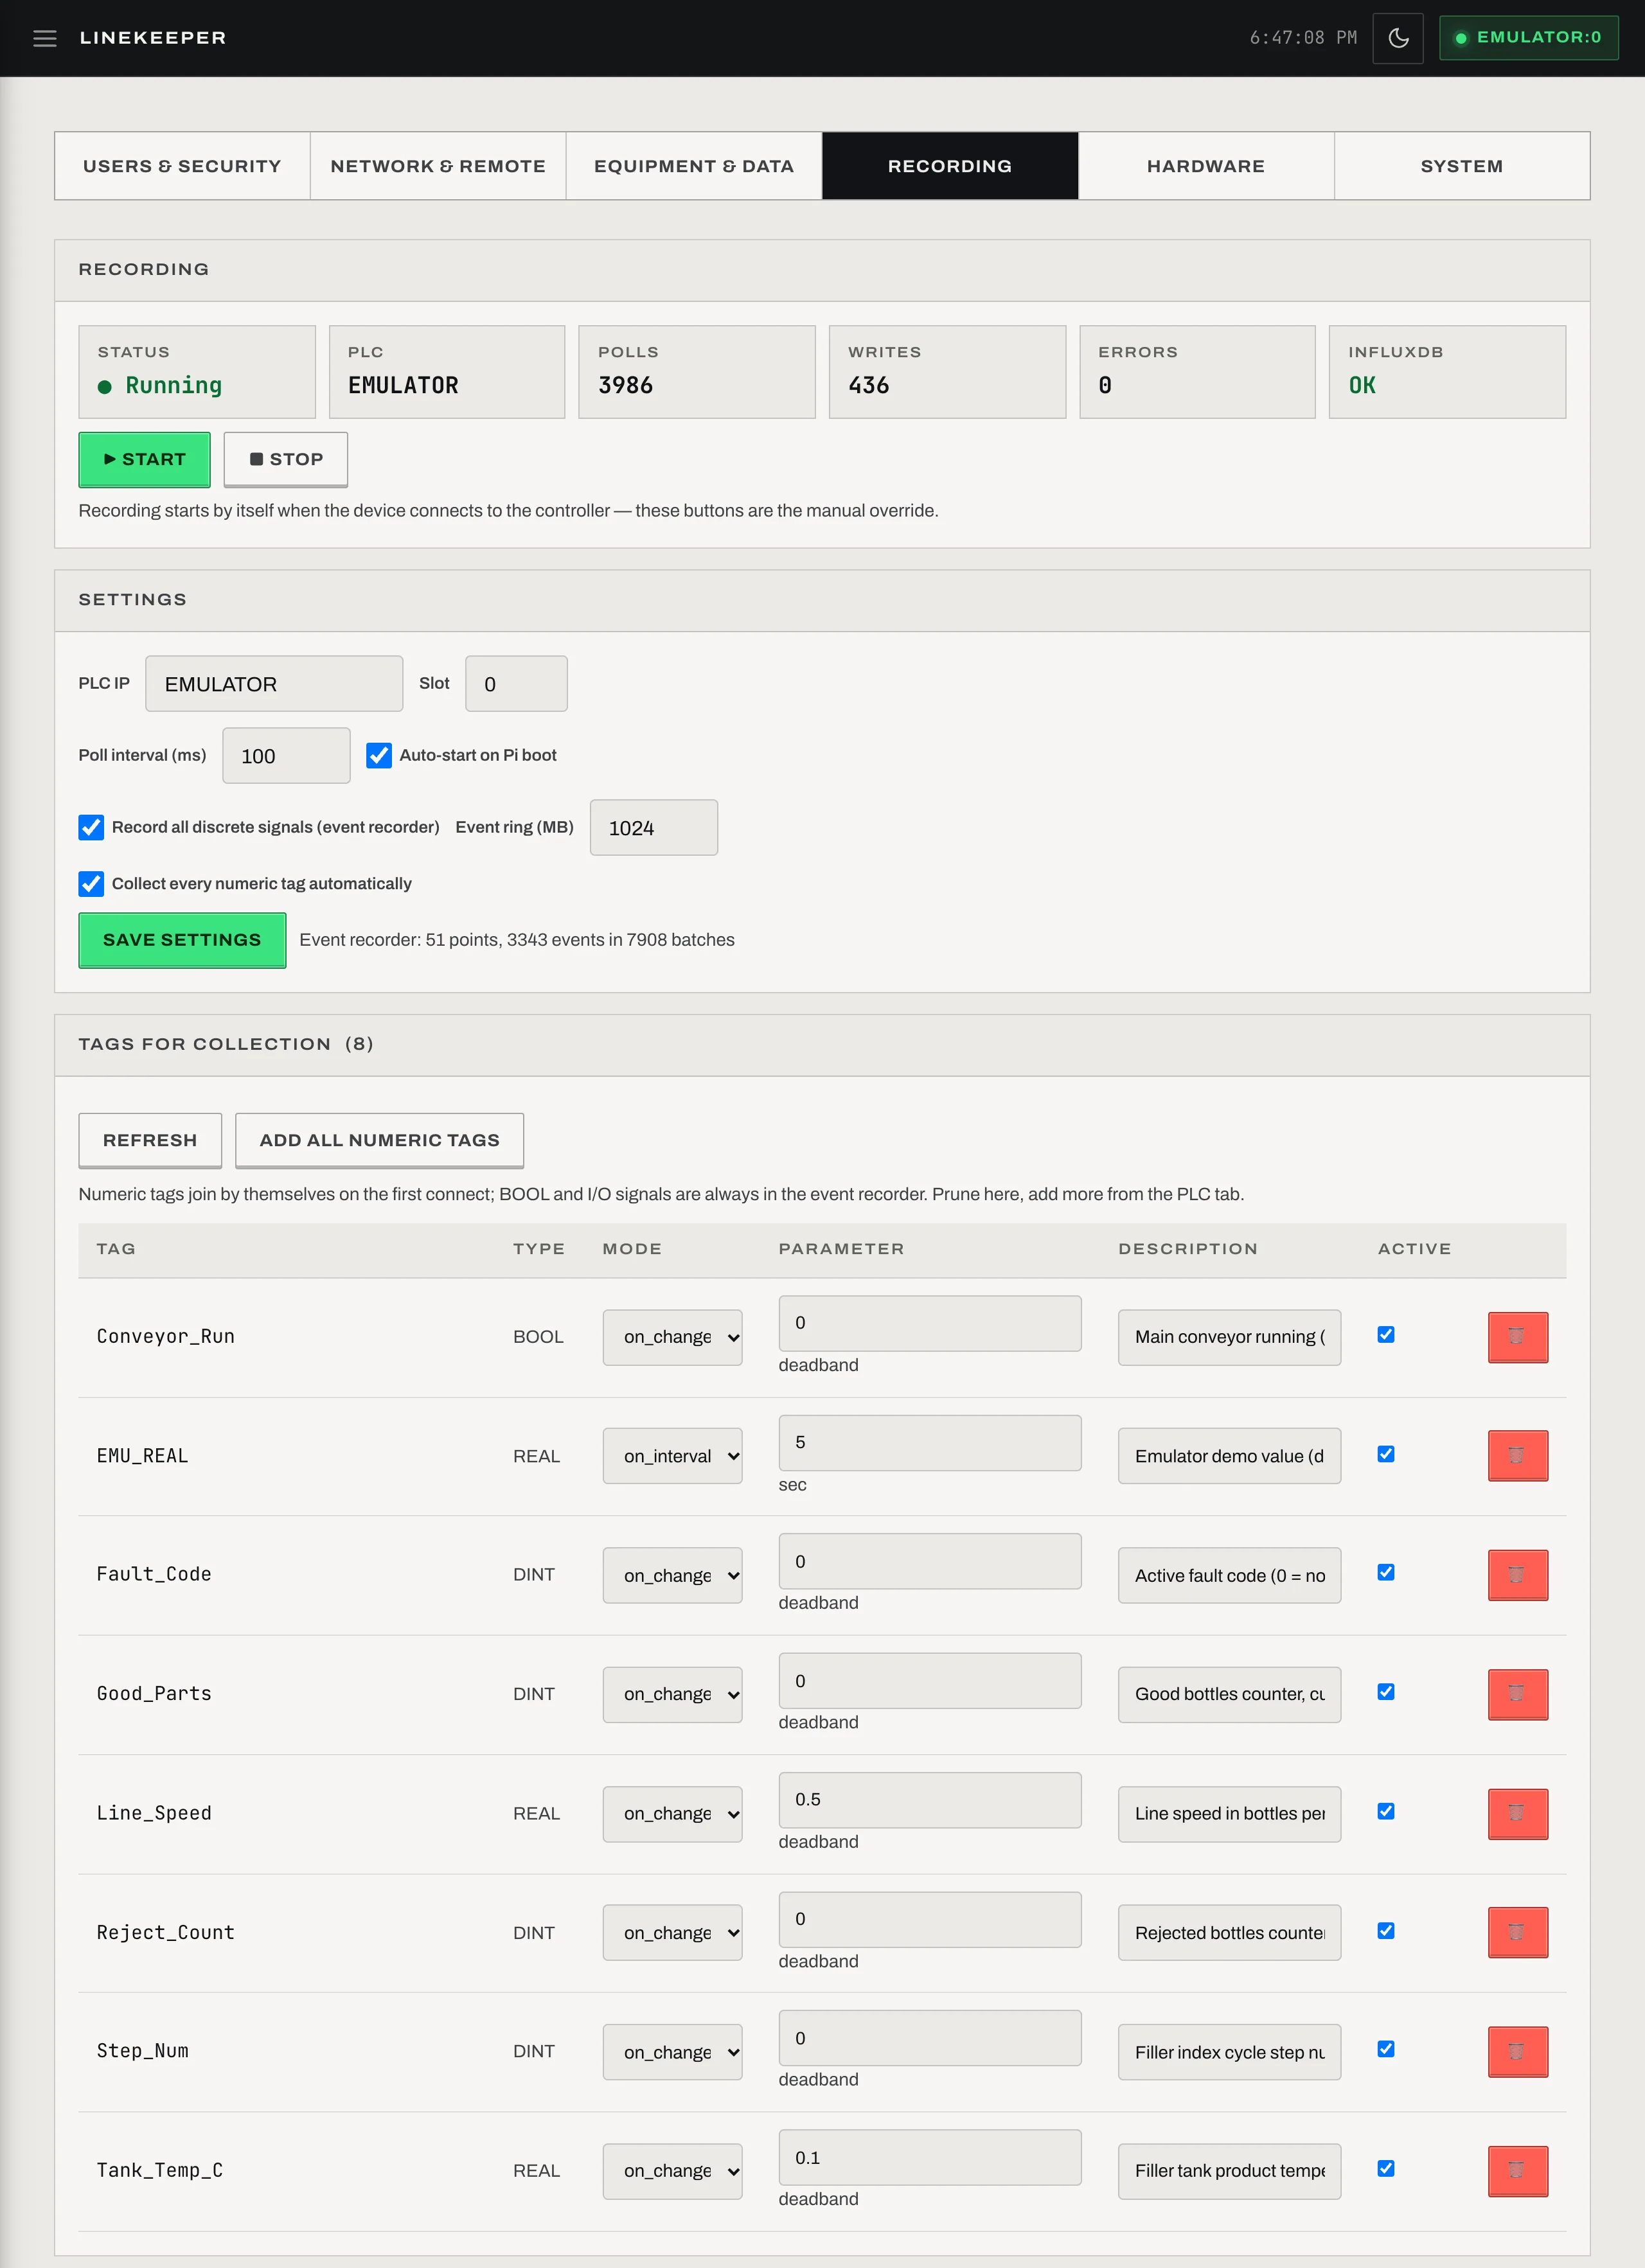
Task: Edit Line_Speed deadband parameter field
Action: tap(930, 1800)
